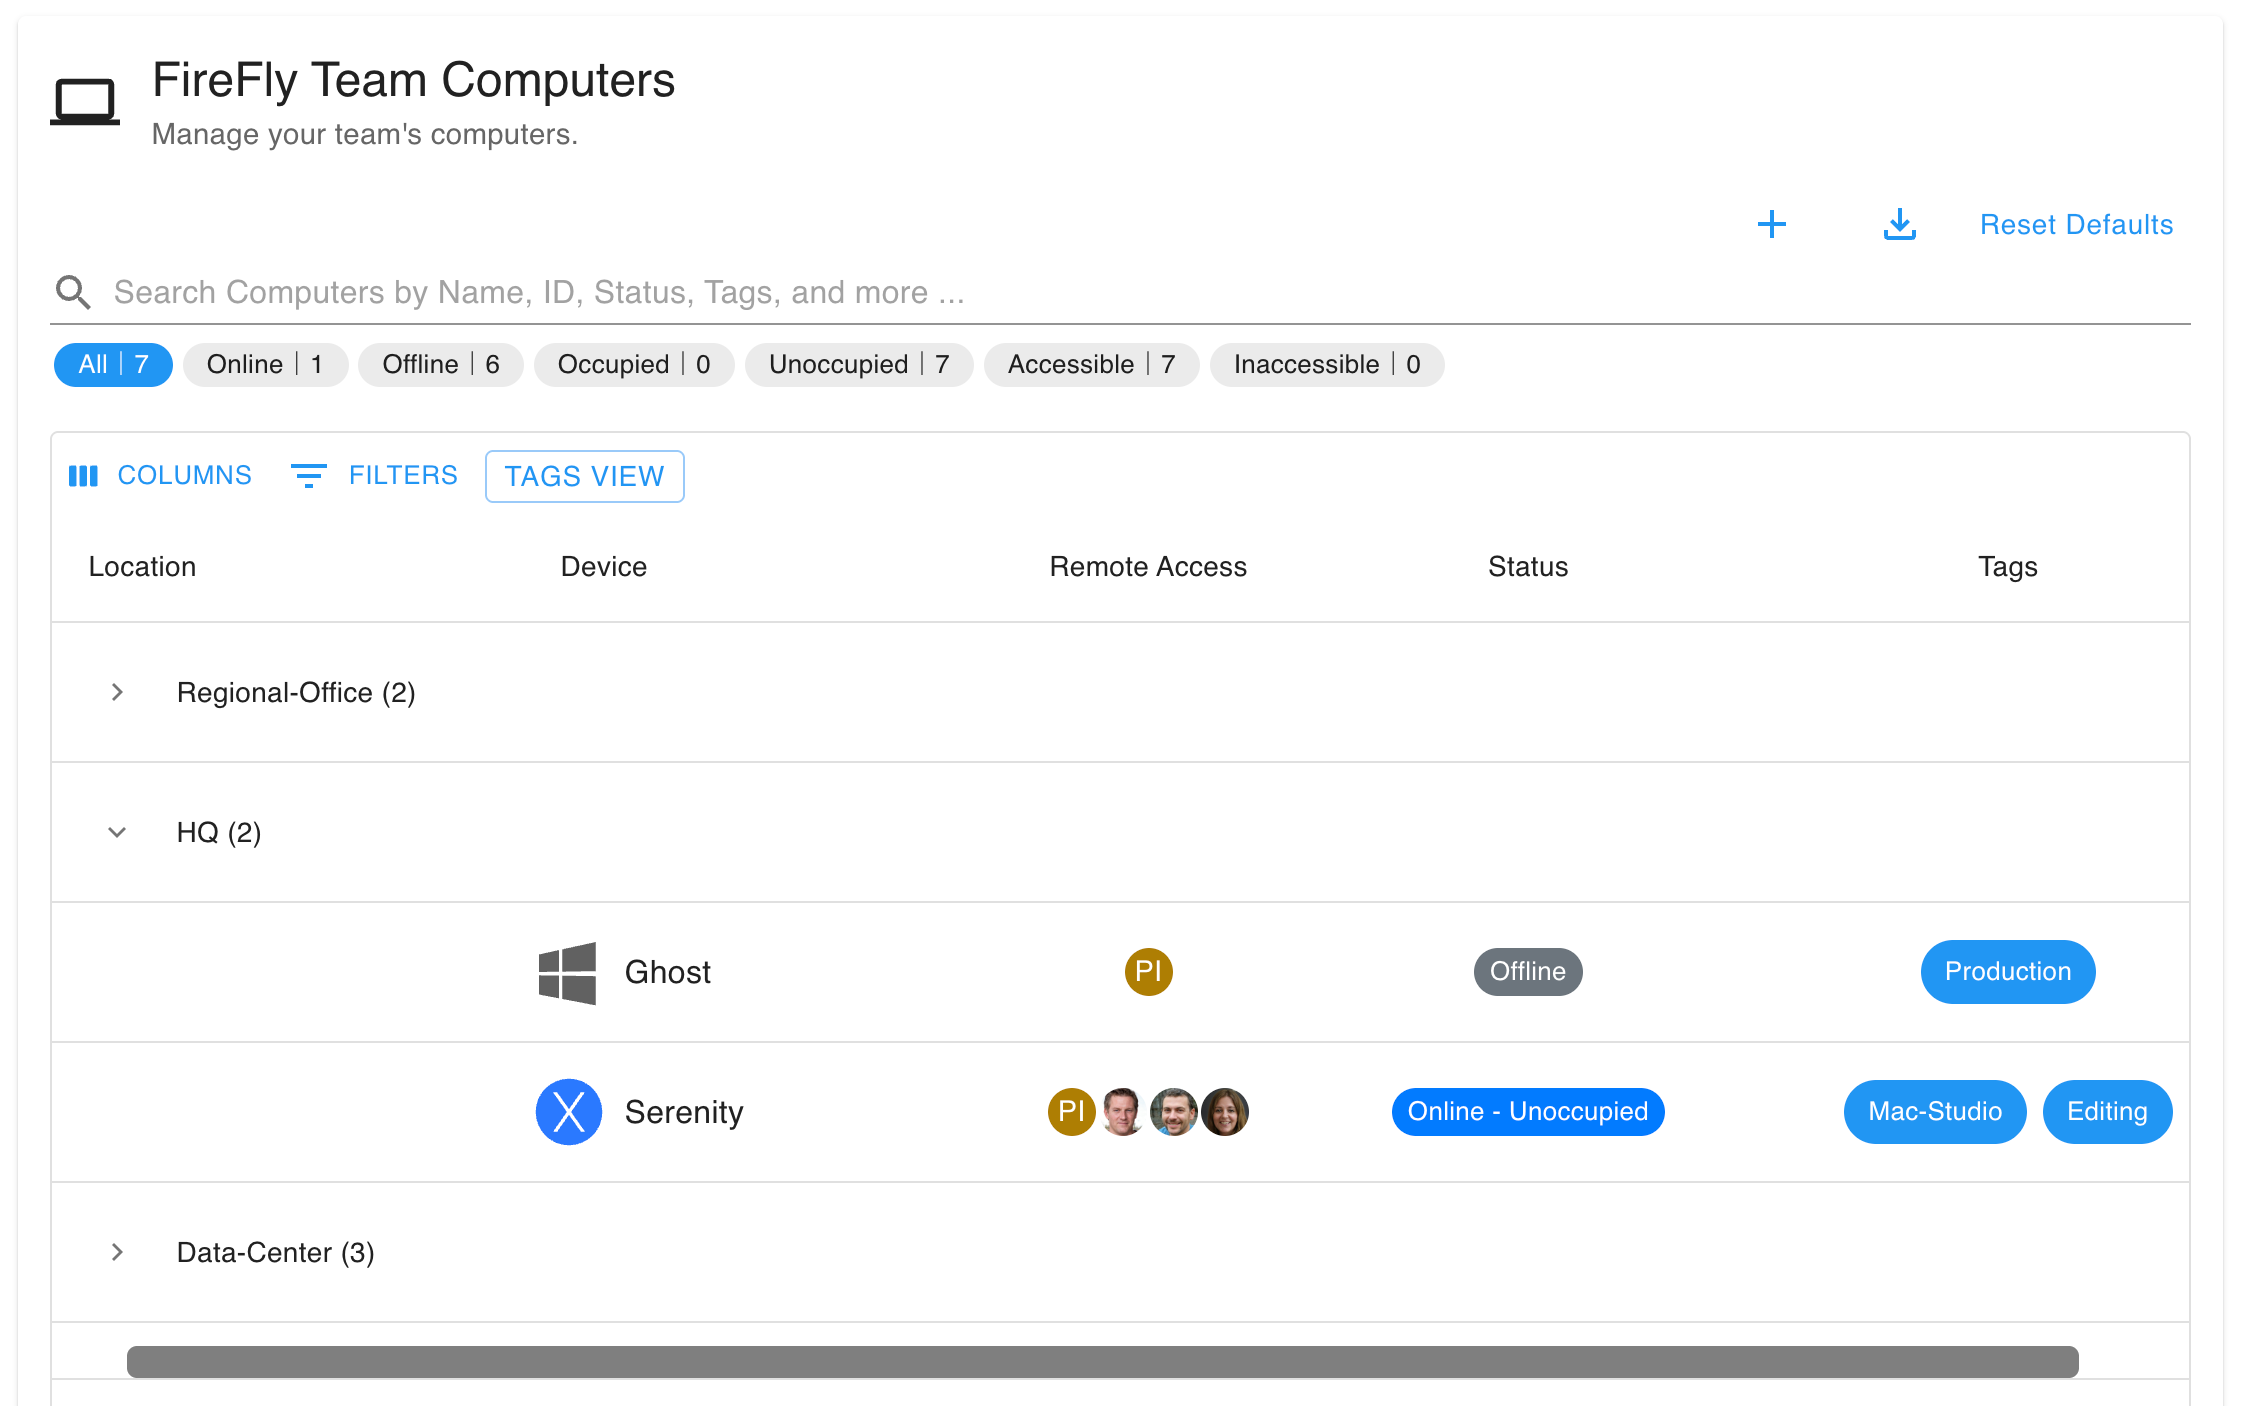Click the first photo avatar in Serenity row

1122,1112
